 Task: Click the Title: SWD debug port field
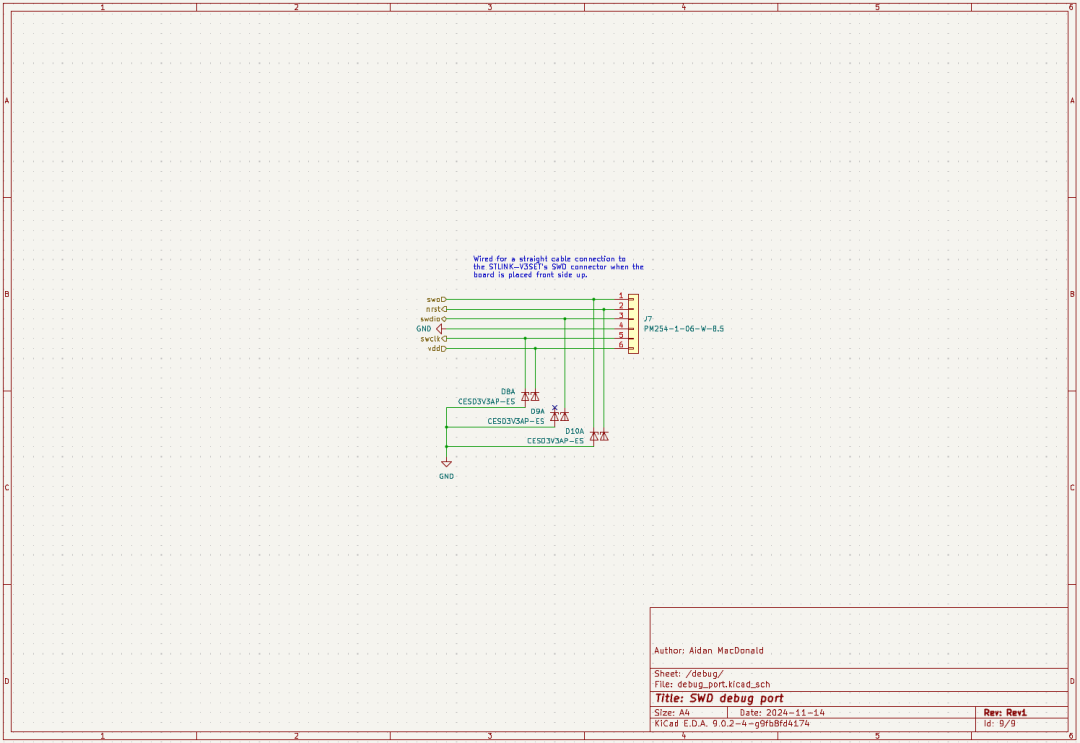(x=719, y=698)
